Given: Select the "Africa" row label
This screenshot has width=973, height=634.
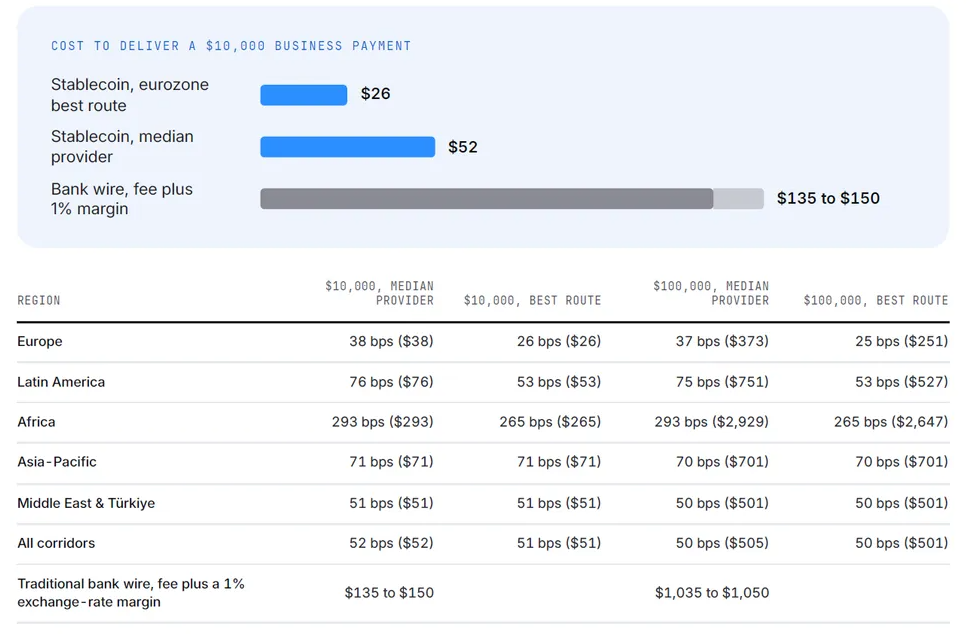Looking at the screenshot, I should 36,422.
